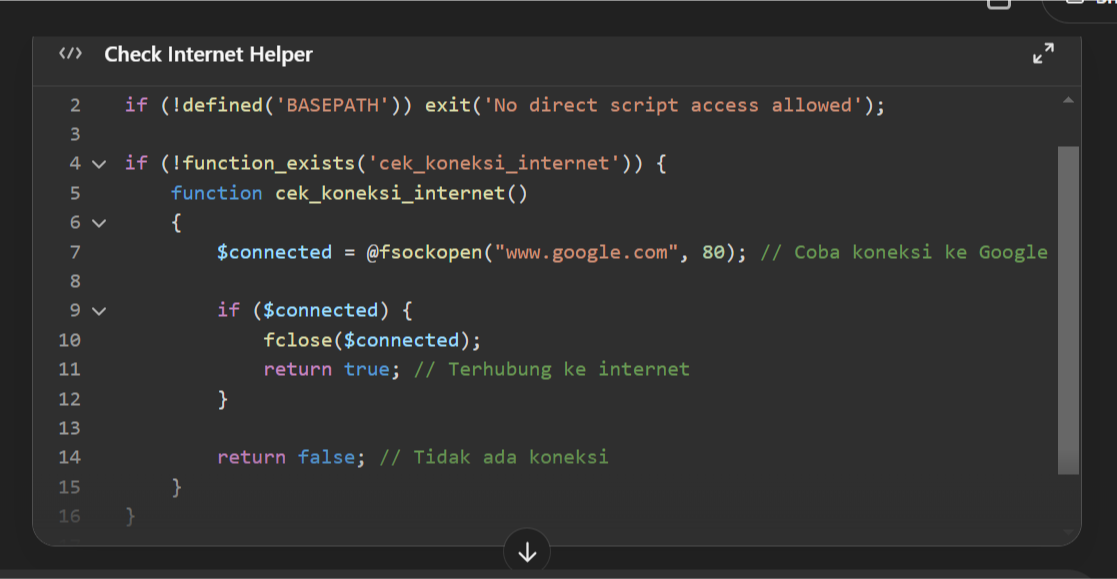
Task: Click the fclose call on line 10
Action: point(298,340)
